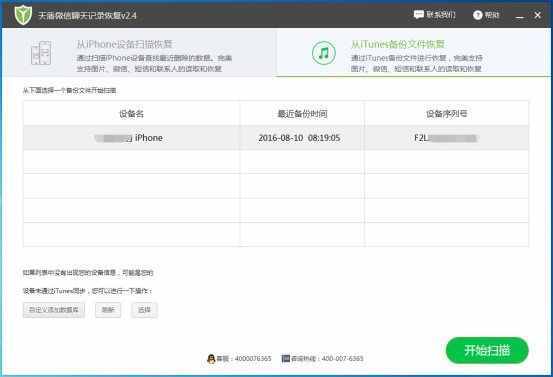Click the 设备名 column header
The height and width of the screenshot is (377, 553).
131,114
